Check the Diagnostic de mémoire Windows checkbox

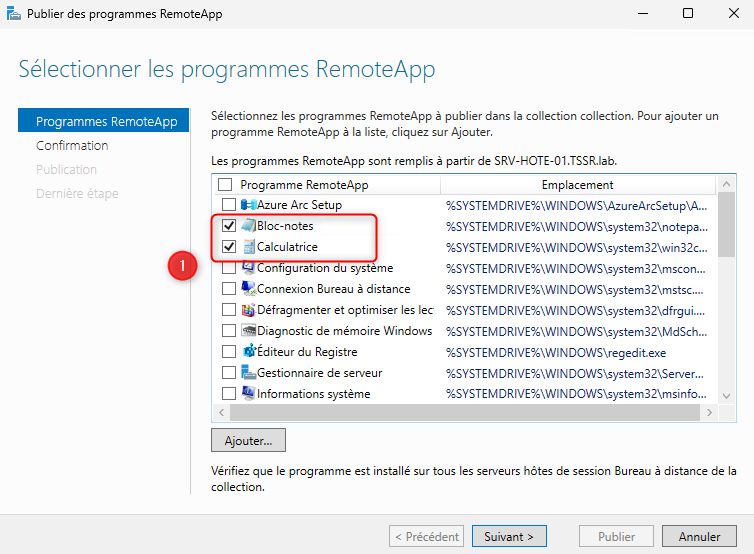pyautogui.click(x=229, y=331)
